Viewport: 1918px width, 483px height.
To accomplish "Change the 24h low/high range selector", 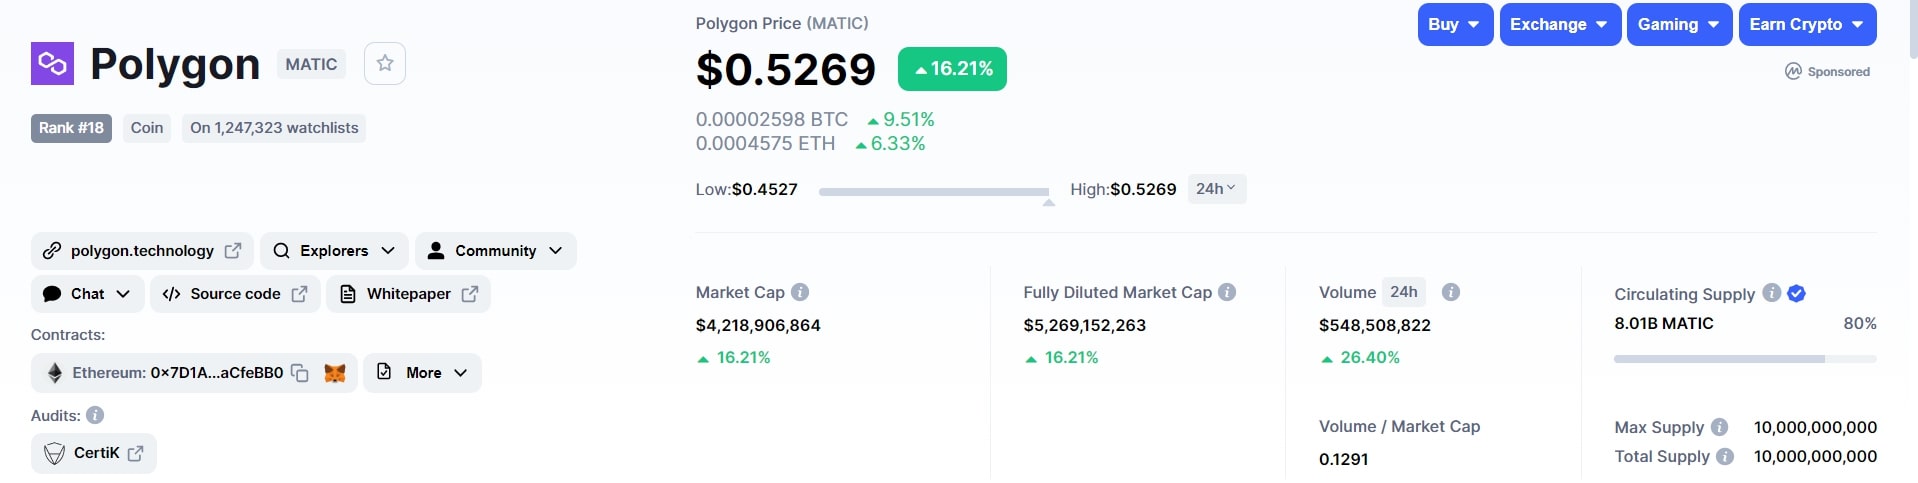I will (x=1216, y=189).
